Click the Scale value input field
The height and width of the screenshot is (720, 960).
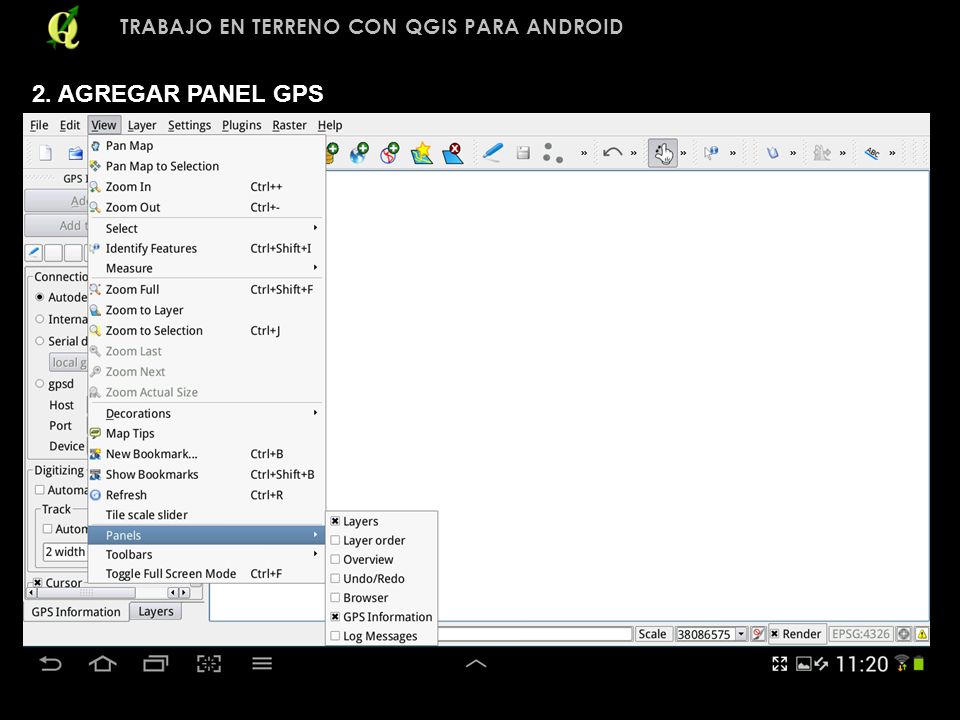[x=704, y=634]
